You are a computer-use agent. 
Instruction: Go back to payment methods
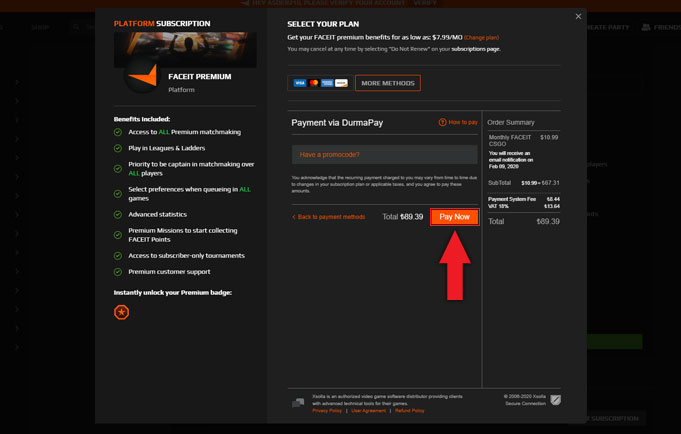pos(329,217)
